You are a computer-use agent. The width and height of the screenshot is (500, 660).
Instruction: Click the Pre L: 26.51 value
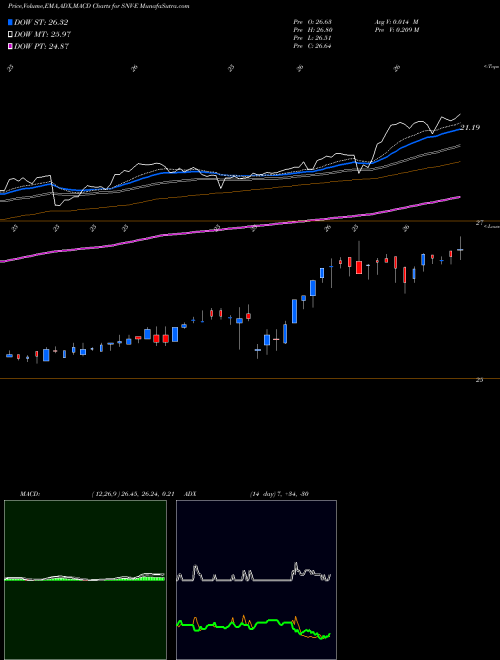pyautogui.click(x=312, y=38)
